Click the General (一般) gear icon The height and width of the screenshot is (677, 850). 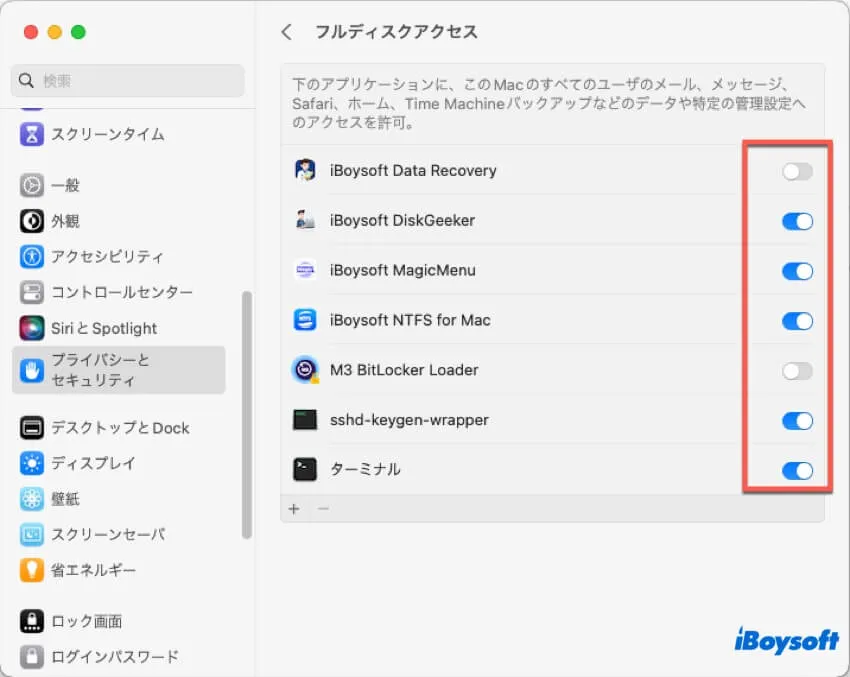[31, 185]
